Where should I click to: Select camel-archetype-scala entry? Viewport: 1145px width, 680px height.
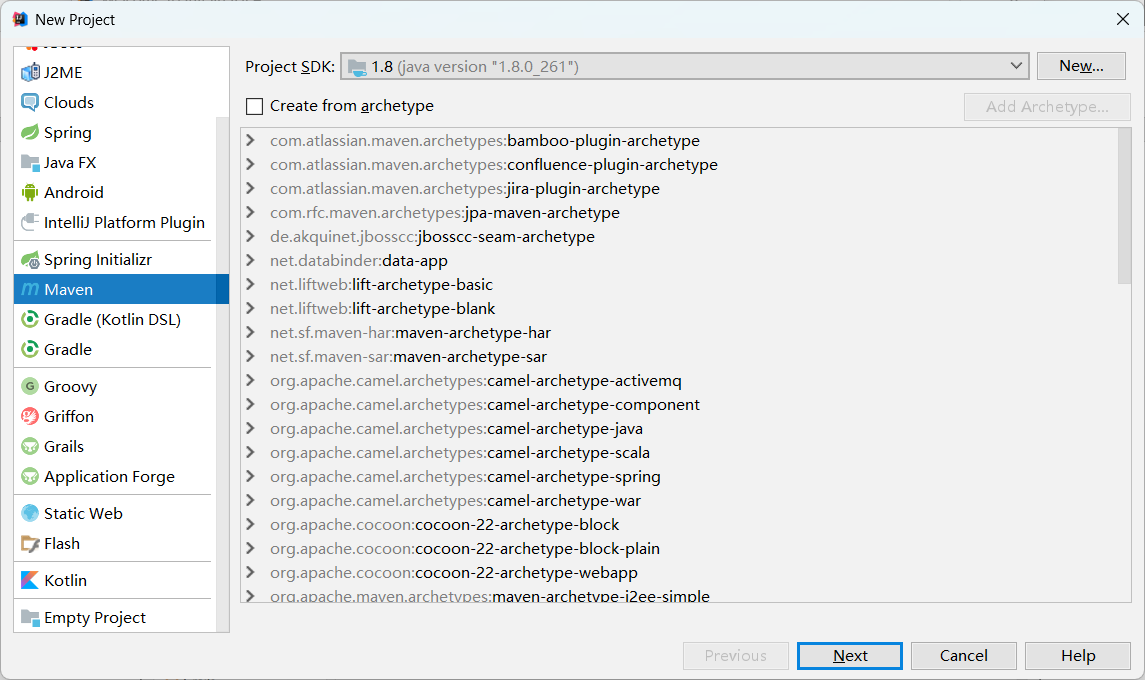(x=459, y=453)
